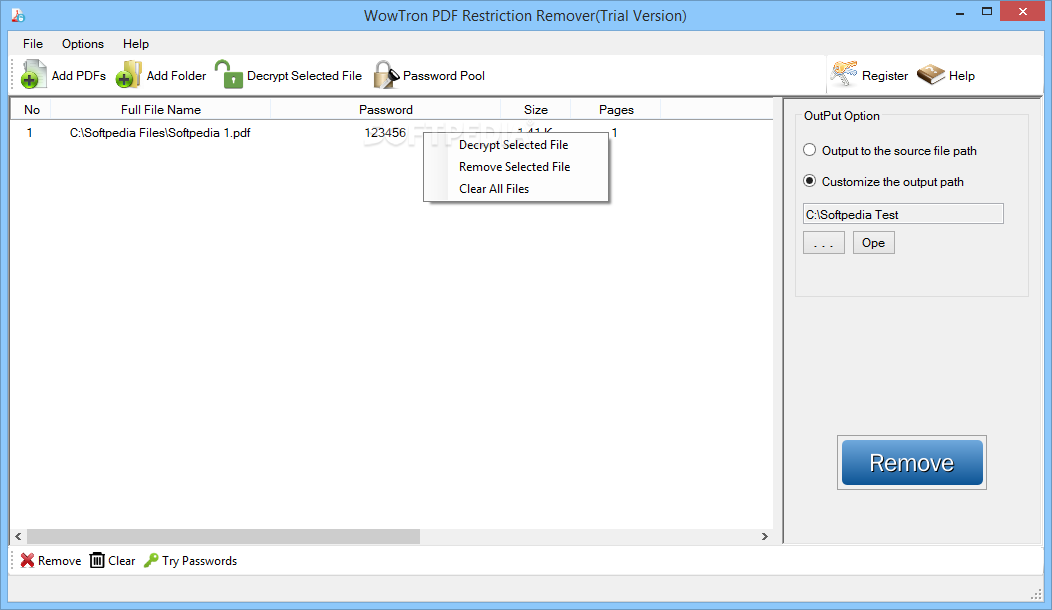This screenshot has width=1052, height=610.
Task: Close the WowTron PDF Restriction Remover window
Action: click(1023, 11)
